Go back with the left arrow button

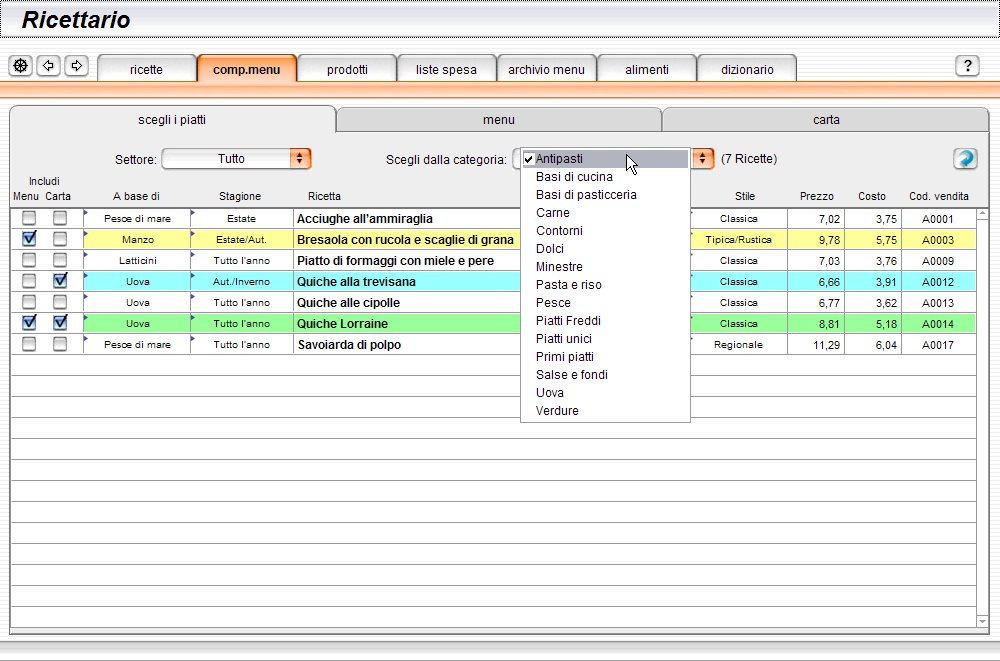(48, 66)
